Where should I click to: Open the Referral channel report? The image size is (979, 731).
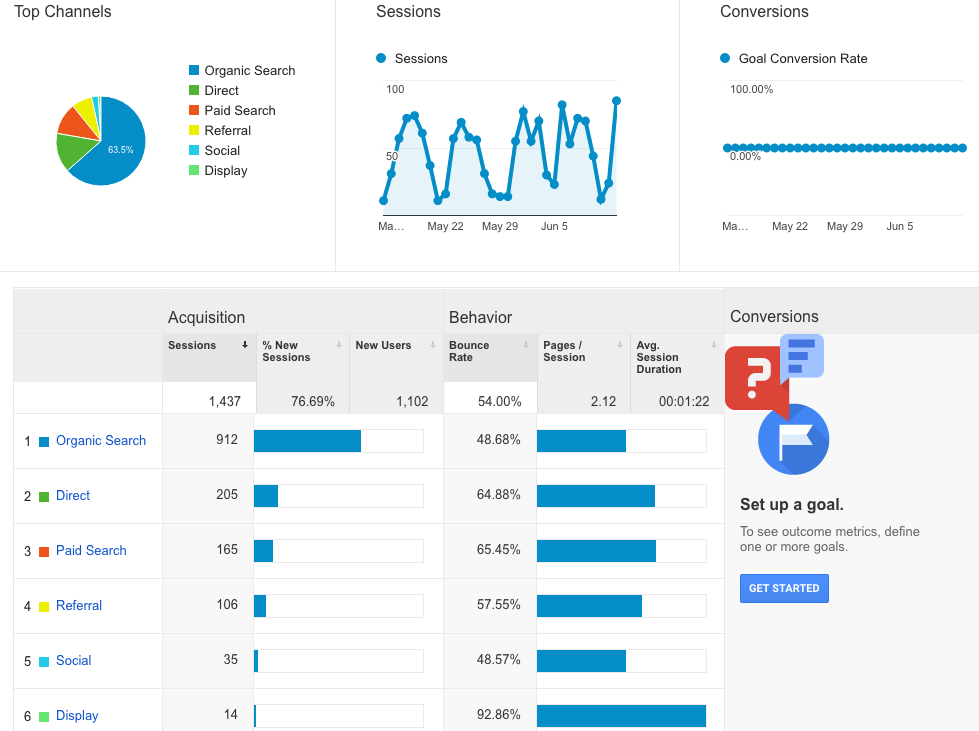pyautogui.click(x=78, y=605)
